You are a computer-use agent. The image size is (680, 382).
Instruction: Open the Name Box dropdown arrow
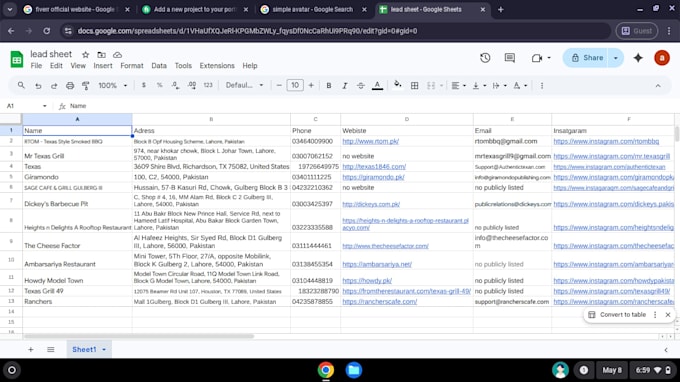45,106
